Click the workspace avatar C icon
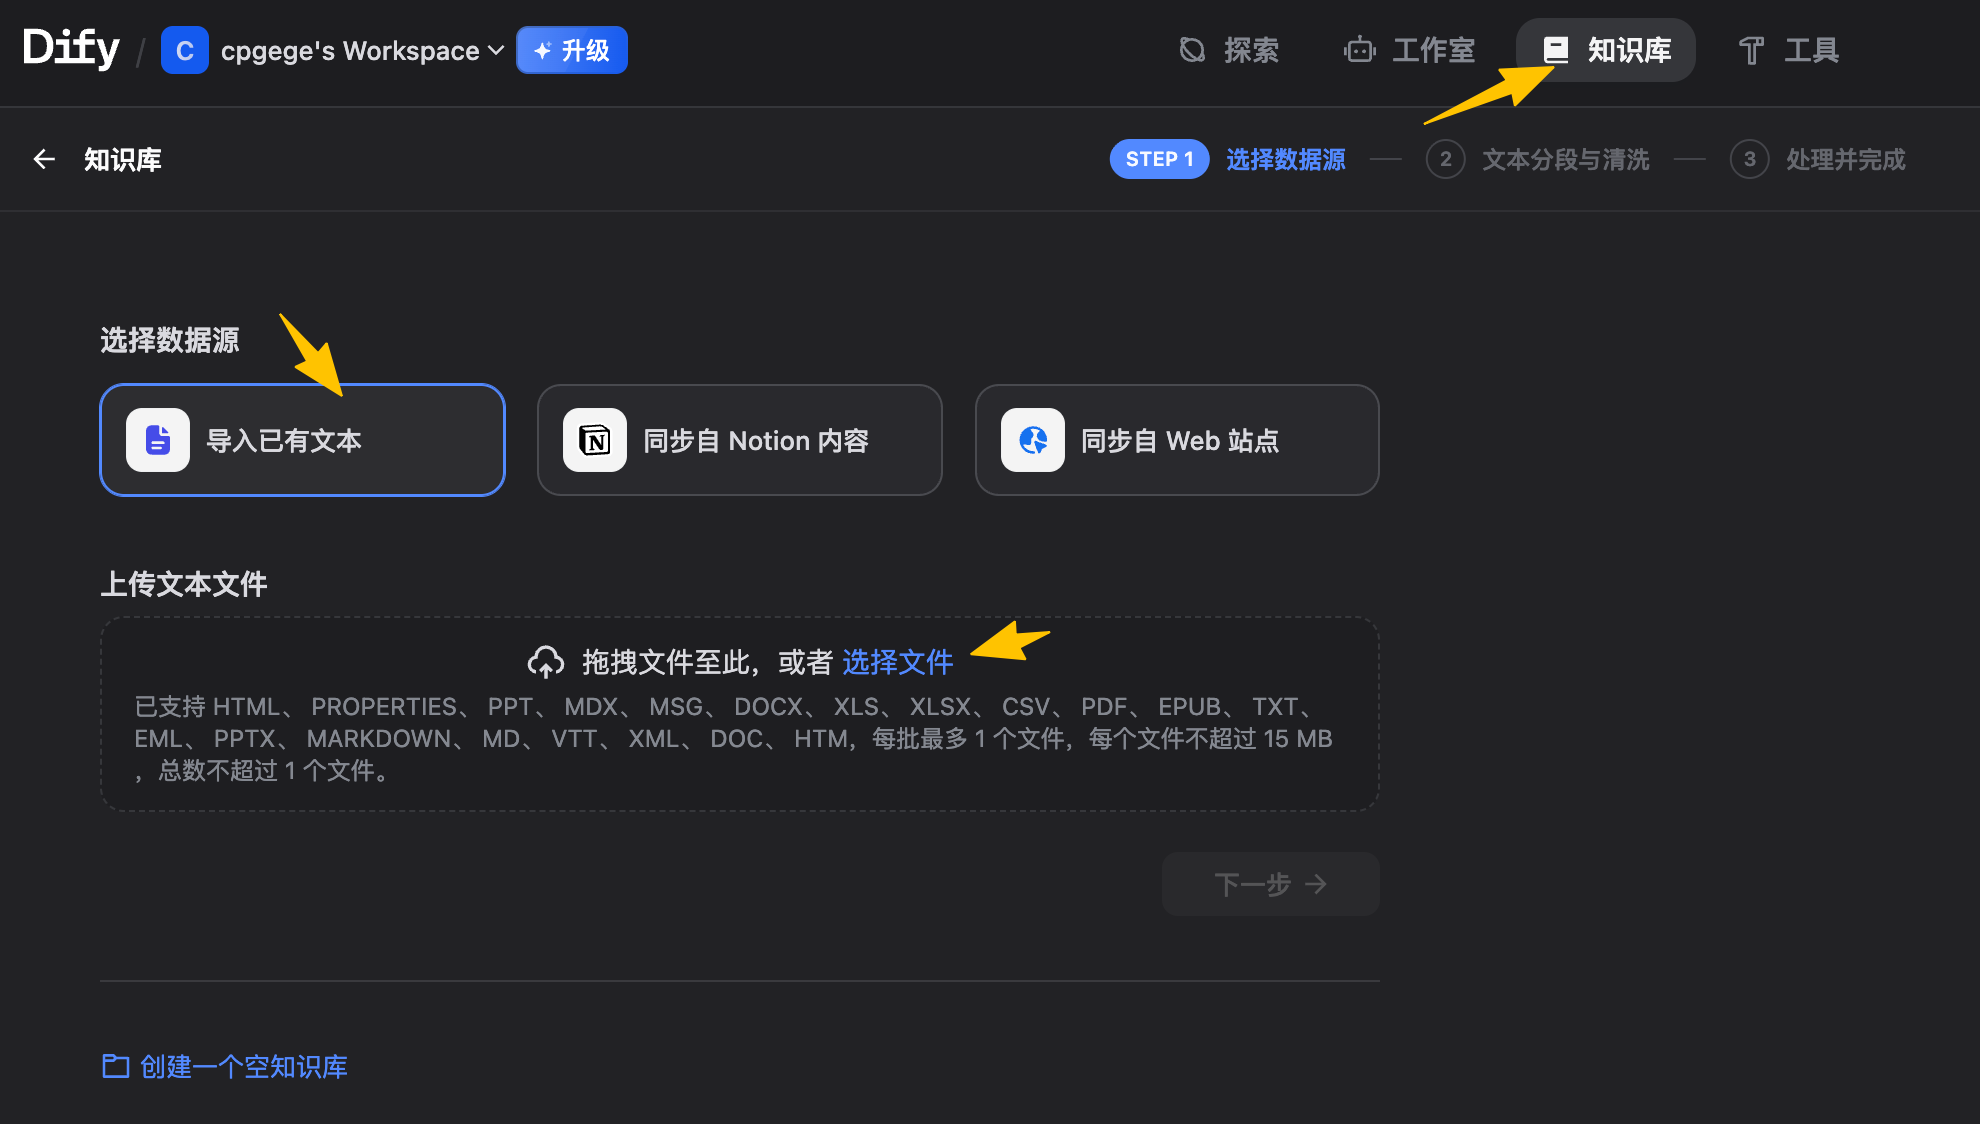Screen dimensions: 1980x1124 (184, 51)
